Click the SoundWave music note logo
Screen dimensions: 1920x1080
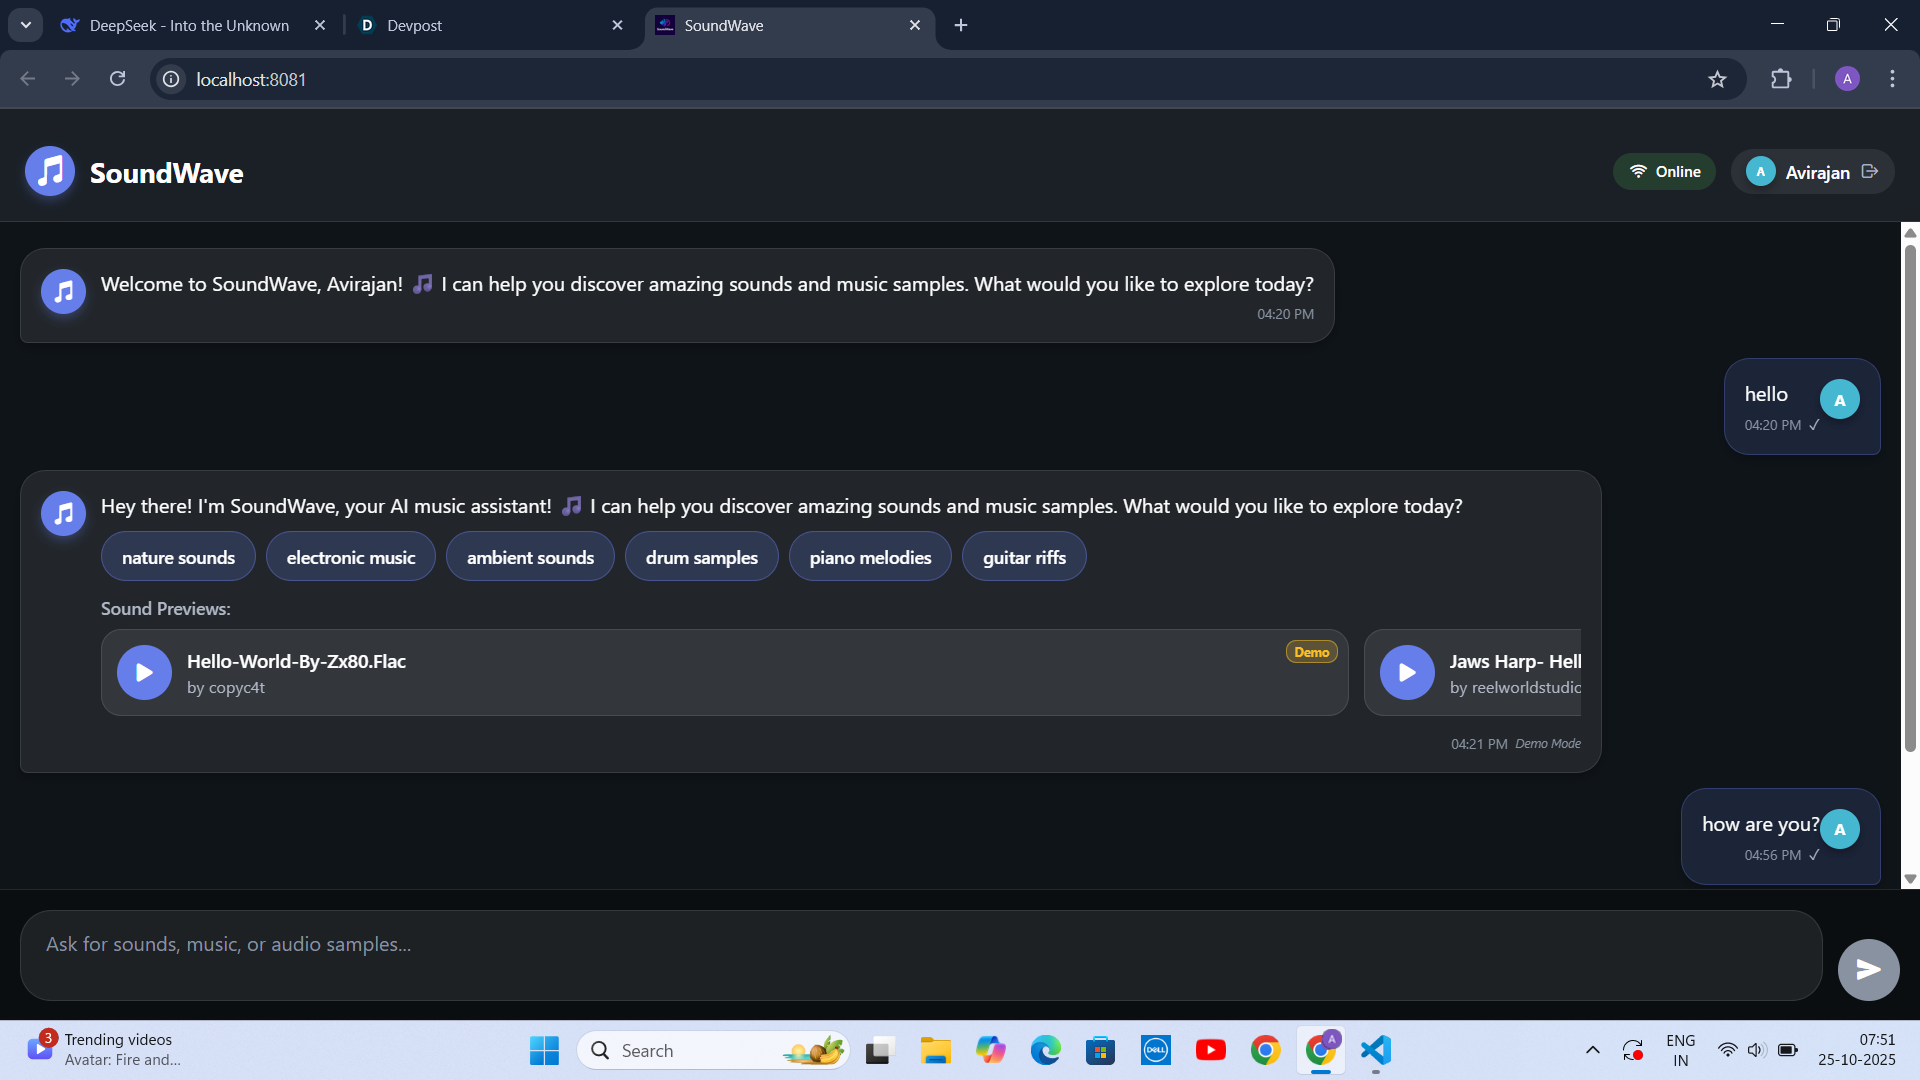tap(50, 172)
